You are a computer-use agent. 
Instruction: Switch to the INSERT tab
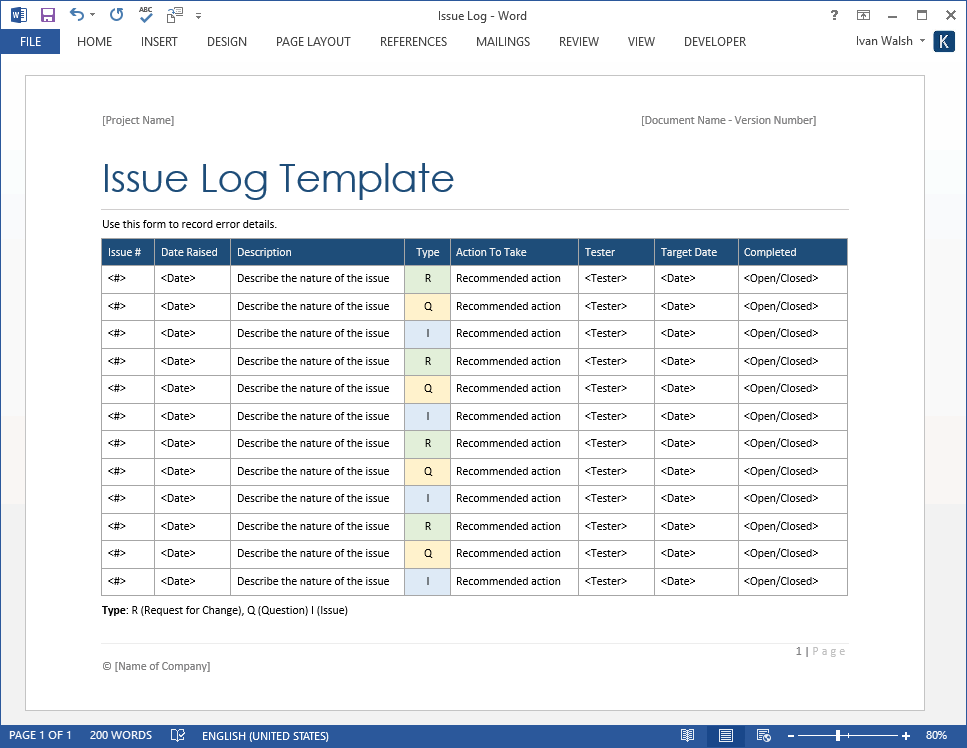(158, 41)
